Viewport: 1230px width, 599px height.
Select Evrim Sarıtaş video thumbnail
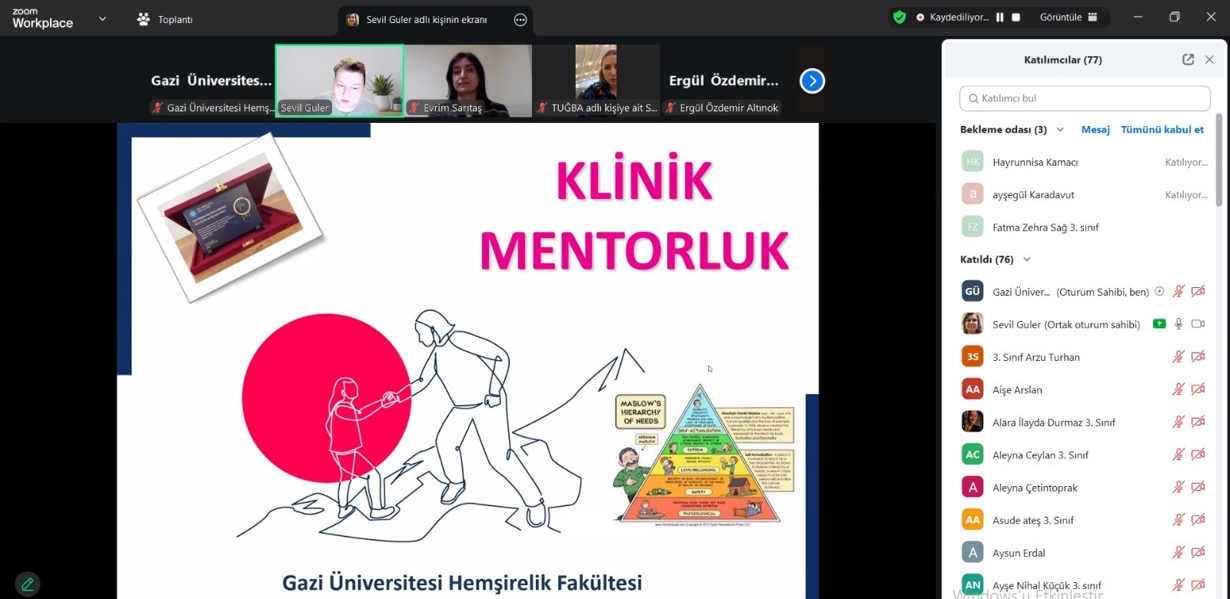pos(468,81)
